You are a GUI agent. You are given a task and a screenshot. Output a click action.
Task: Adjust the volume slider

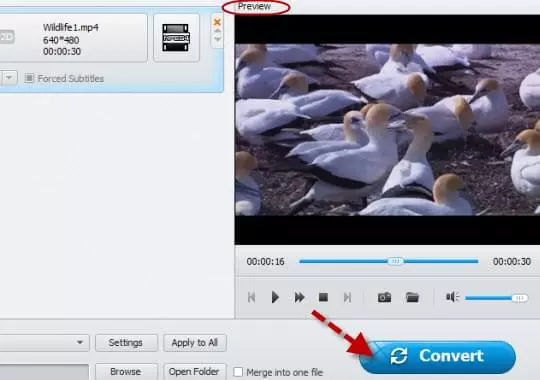[496, 298]
